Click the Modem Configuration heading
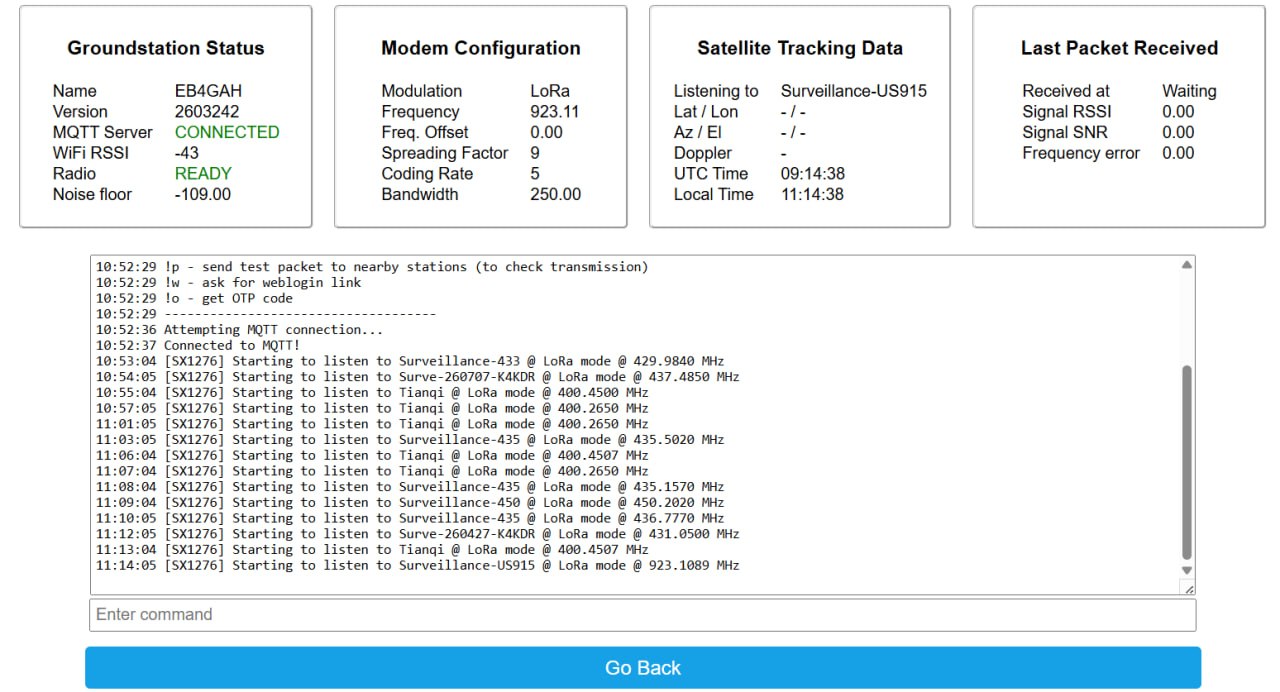Viewport: 1280px width, 692px height. pos(481,48)
